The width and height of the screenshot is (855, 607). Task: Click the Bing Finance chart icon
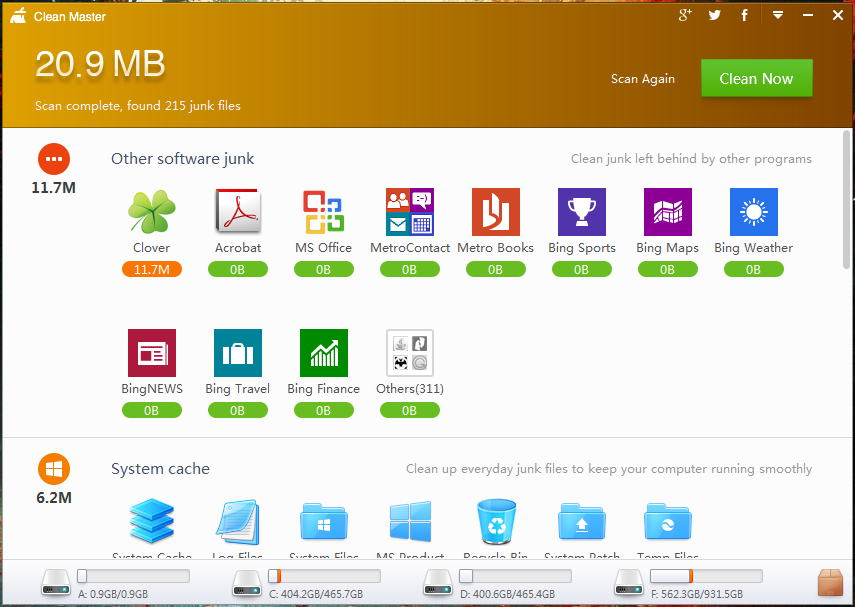click(x=323, y=353)
